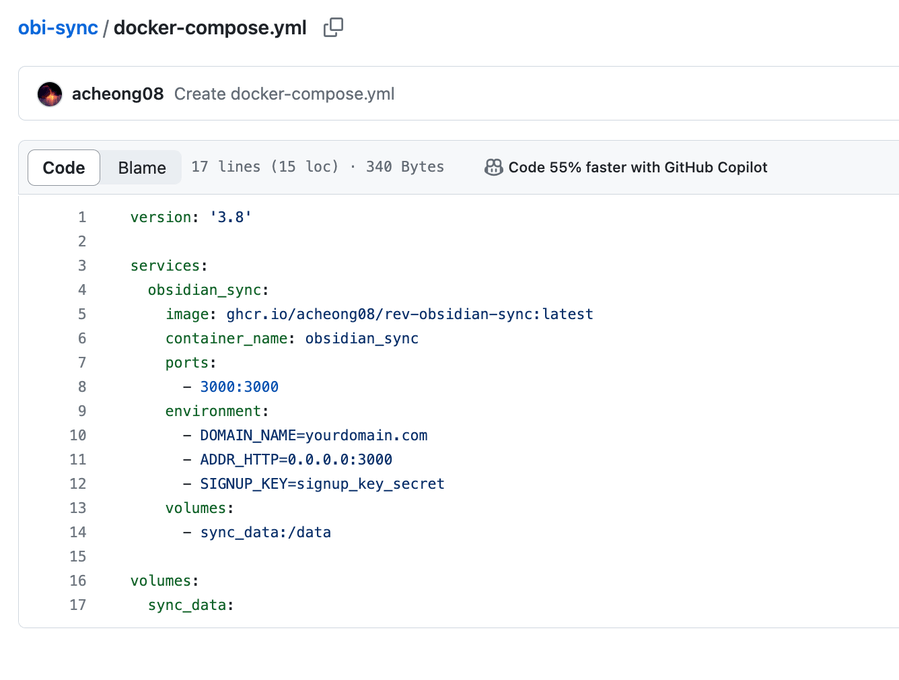The height and width of the screenshot is (680, 899).
Task: Click the 'SIGNUP_KEY=signup_key_secret' entry
Action: click(322, 484)
